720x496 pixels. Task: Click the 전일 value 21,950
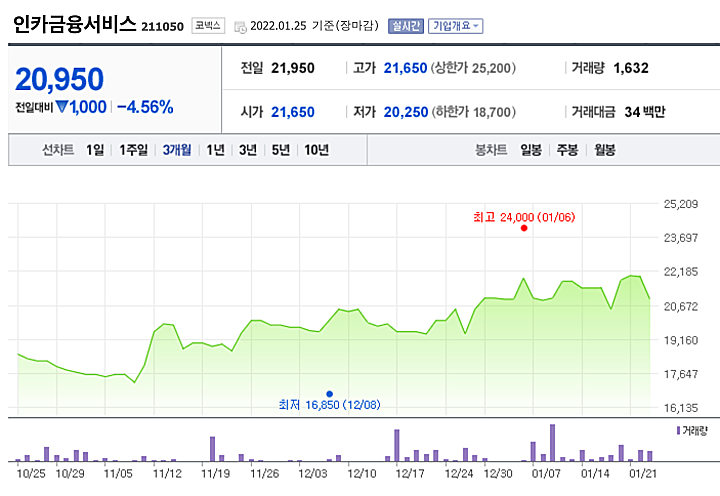click(x=293, y=68)
